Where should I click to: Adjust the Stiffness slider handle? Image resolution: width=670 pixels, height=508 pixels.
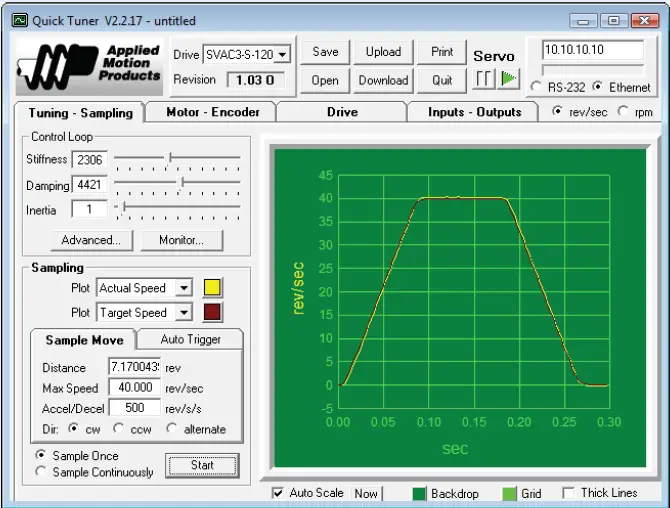169,158
